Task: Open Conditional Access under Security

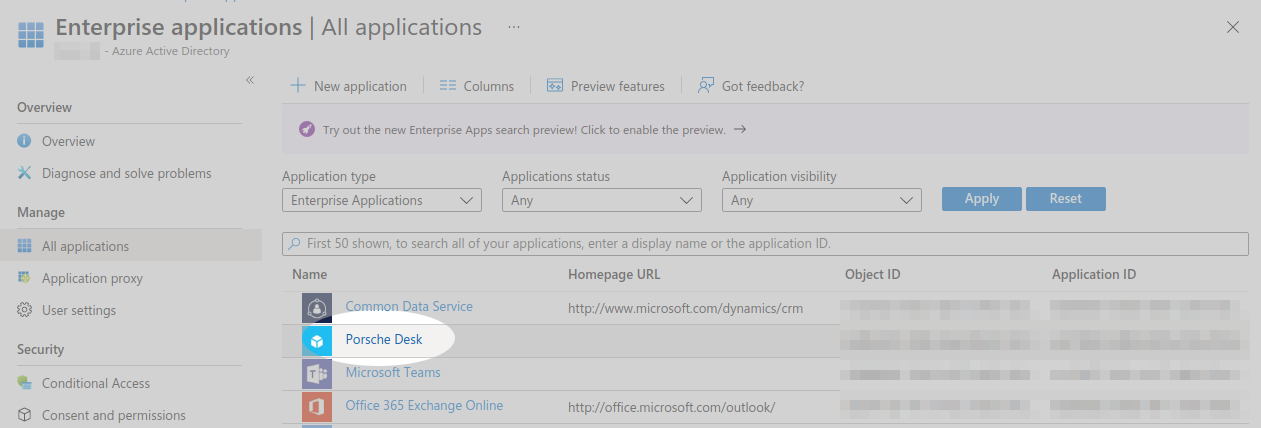Action: [95, 383]
